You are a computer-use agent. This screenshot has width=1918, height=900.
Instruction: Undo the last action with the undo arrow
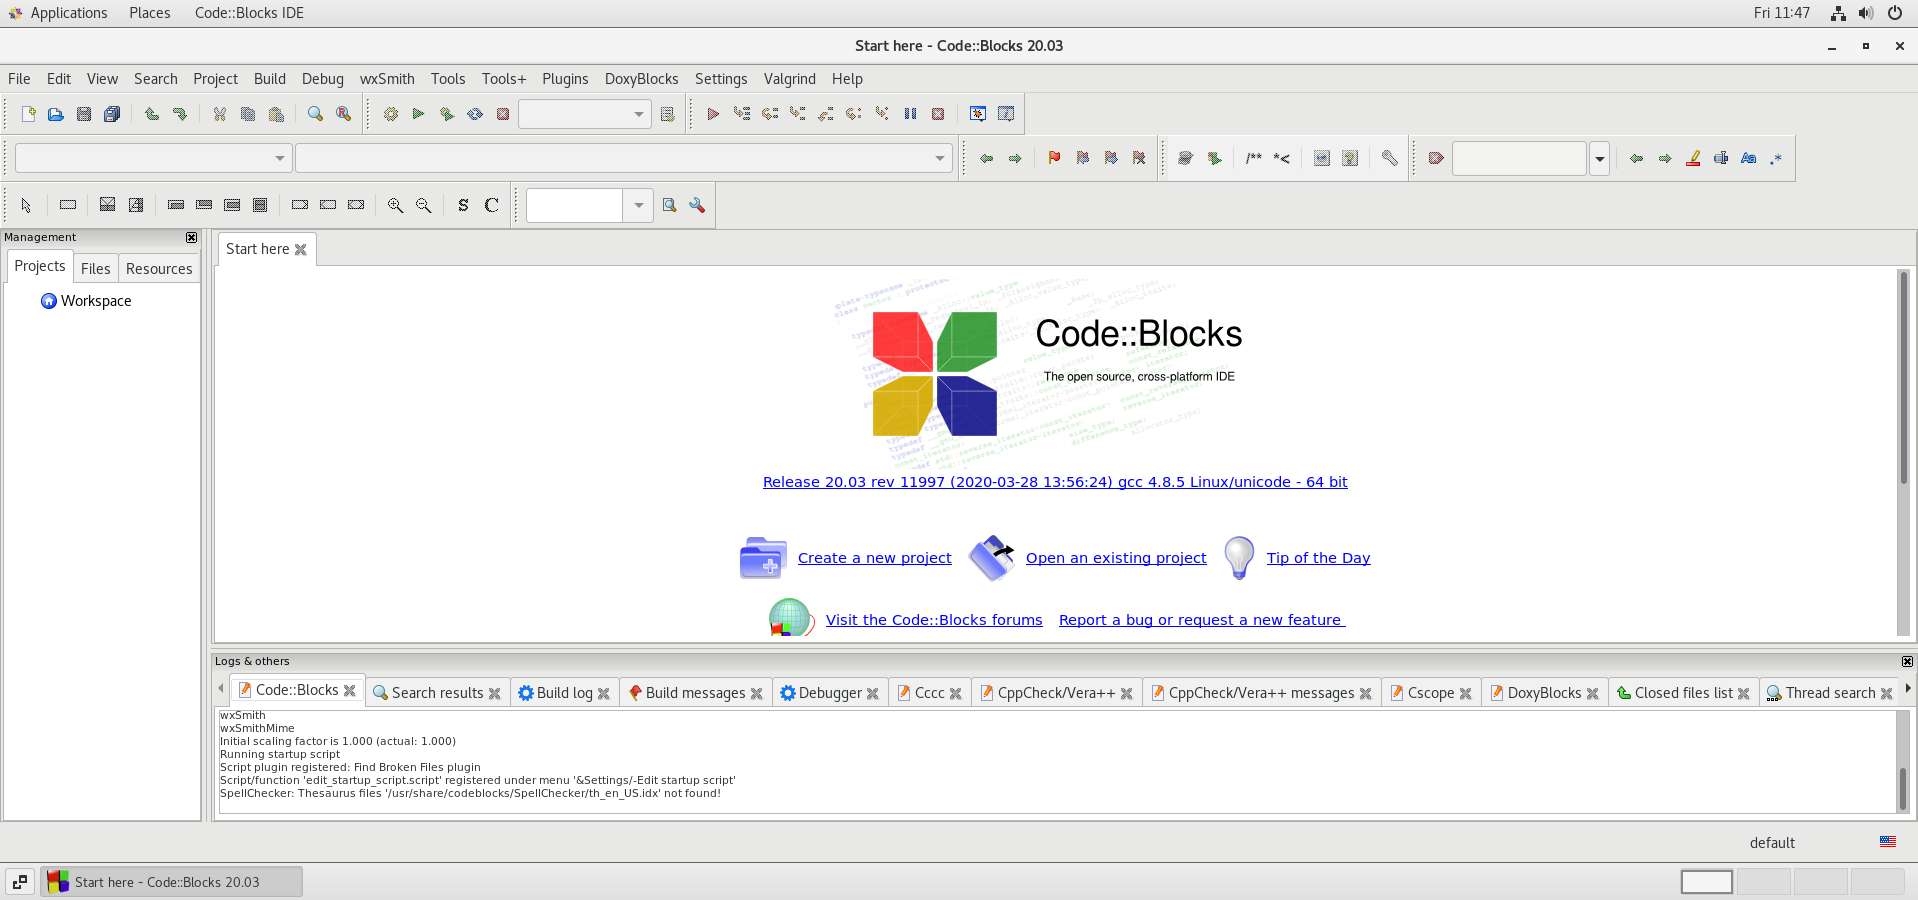pos(152,114)
